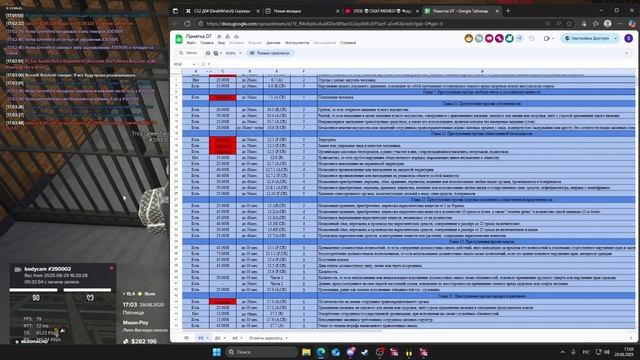Open Steam from the taskbar
The image size is (640, 360).
(364, 352)
